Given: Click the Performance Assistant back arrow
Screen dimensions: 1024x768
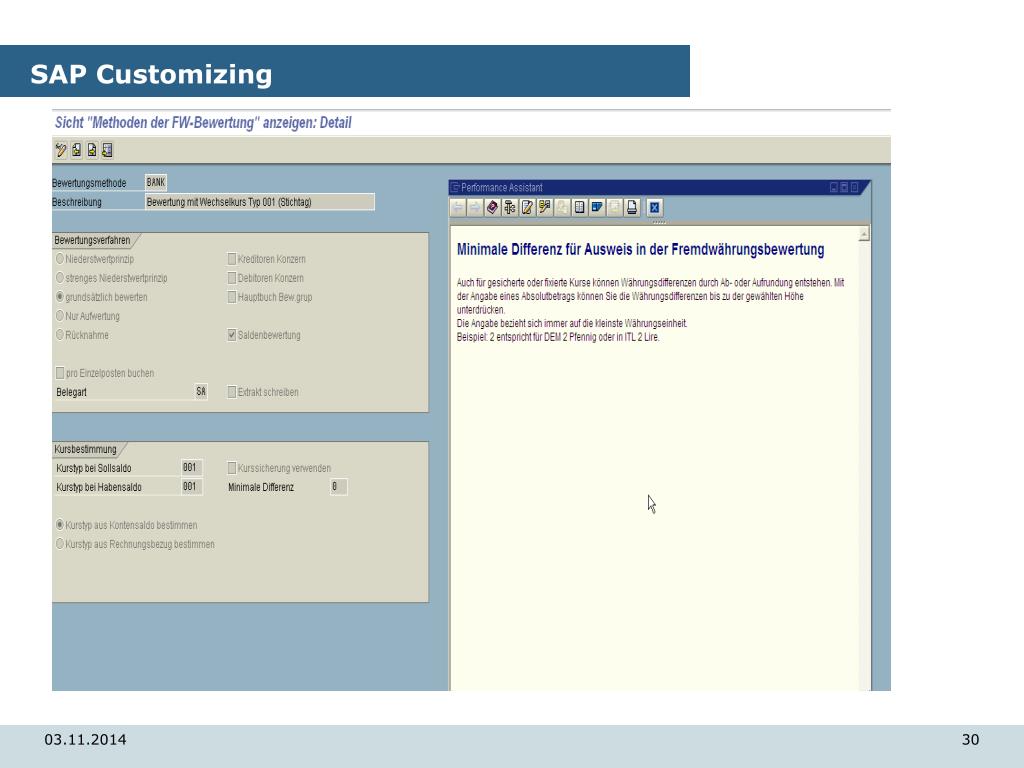Looking at the screenshot, I should 458,208.
